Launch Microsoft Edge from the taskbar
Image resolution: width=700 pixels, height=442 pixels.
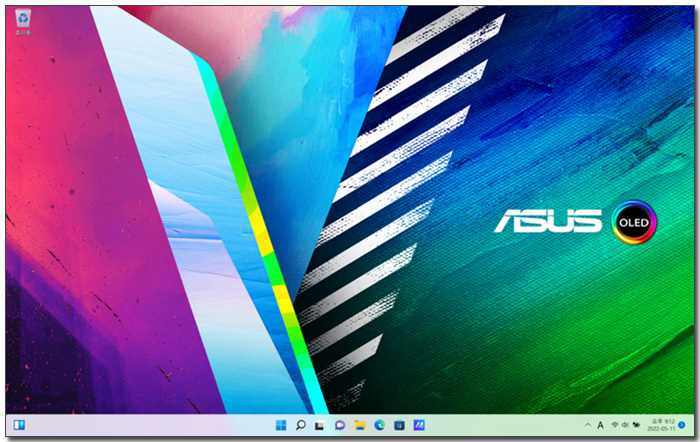coord(379,425)
